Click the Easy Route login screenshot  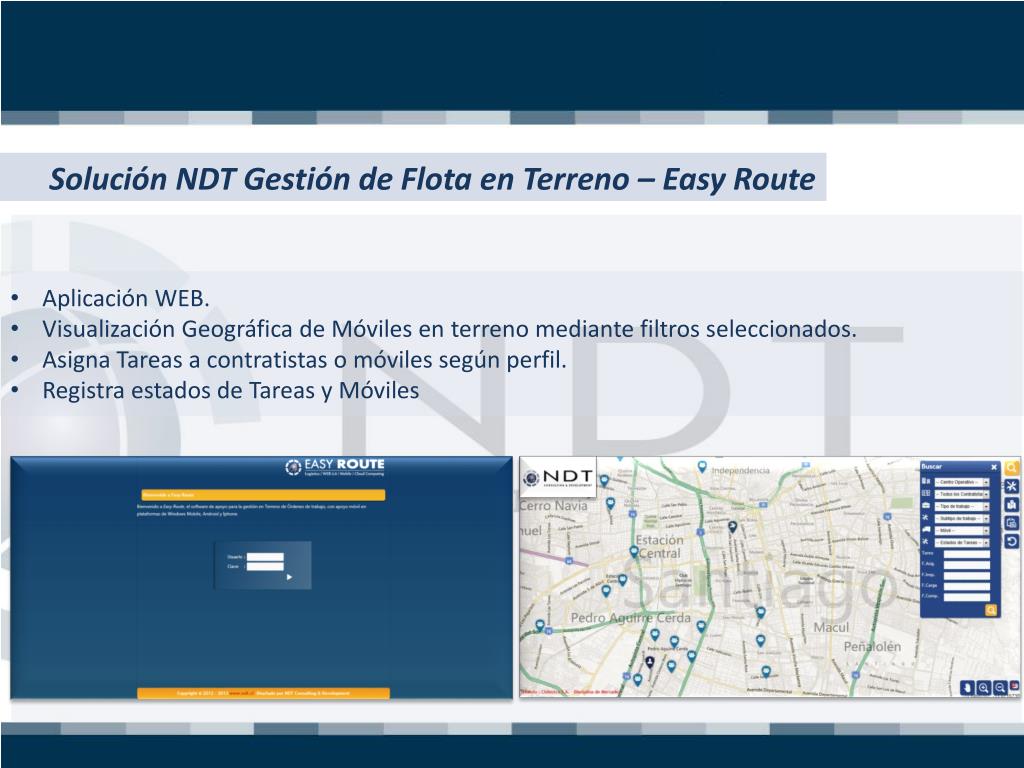[261, 578]
